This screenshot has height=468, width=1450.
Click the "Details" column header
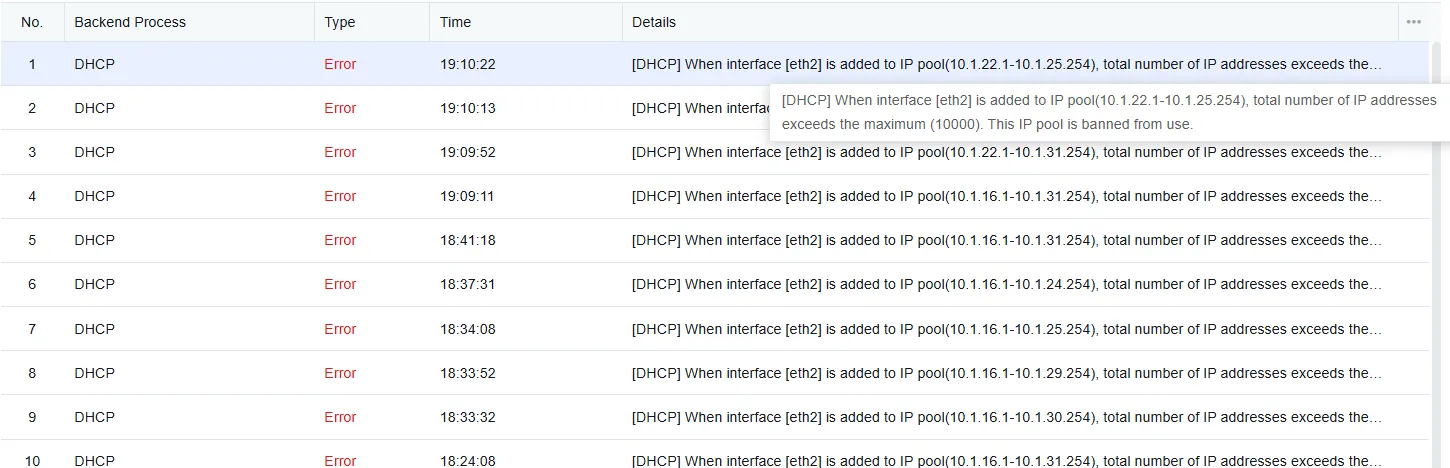(x=654, y=22)
